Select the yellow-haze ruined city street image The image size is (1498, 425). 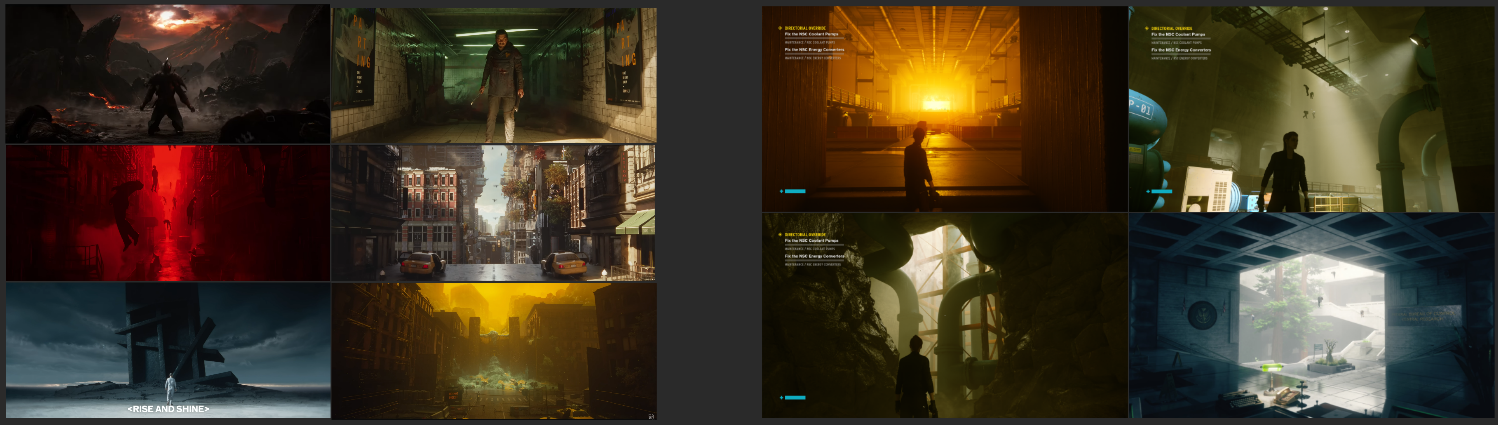pos(494,351)
